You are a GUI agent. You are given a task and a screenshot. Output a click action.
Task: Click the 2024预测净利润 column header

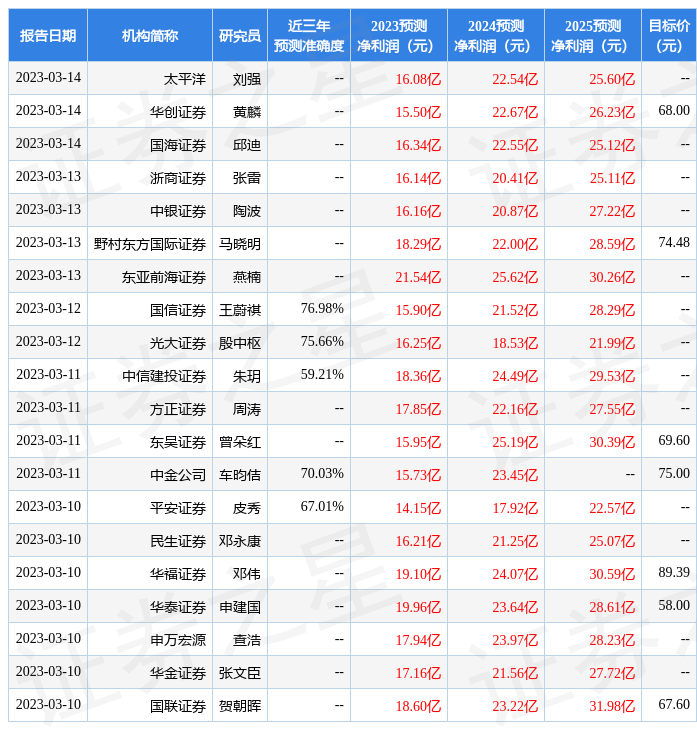click(x=496, y=35)
